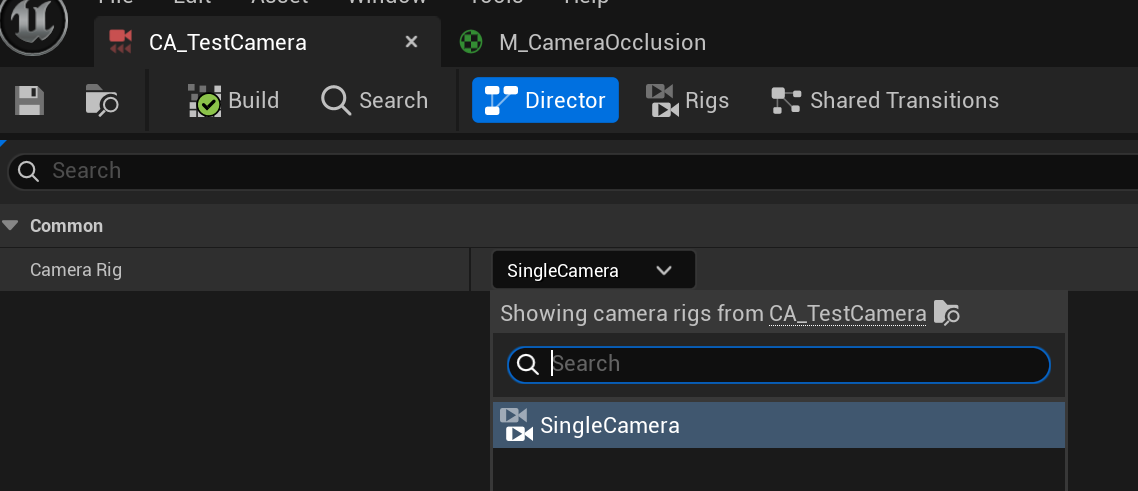The height and width of the screenshot is (491, 1138).
Task: Switch to Shared Transitions mode
Action: point(885,100)
